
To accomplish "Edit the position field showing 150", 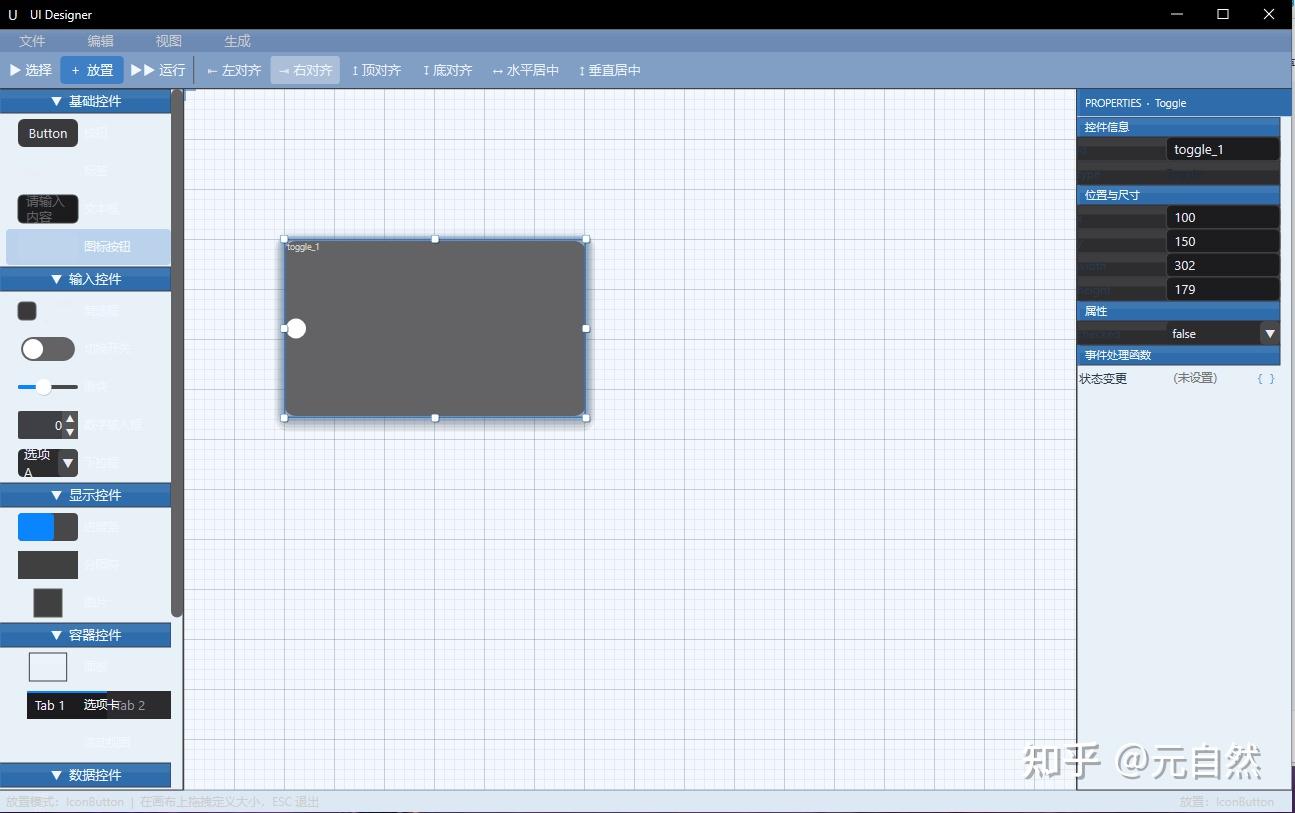I will click(1223, 241).
